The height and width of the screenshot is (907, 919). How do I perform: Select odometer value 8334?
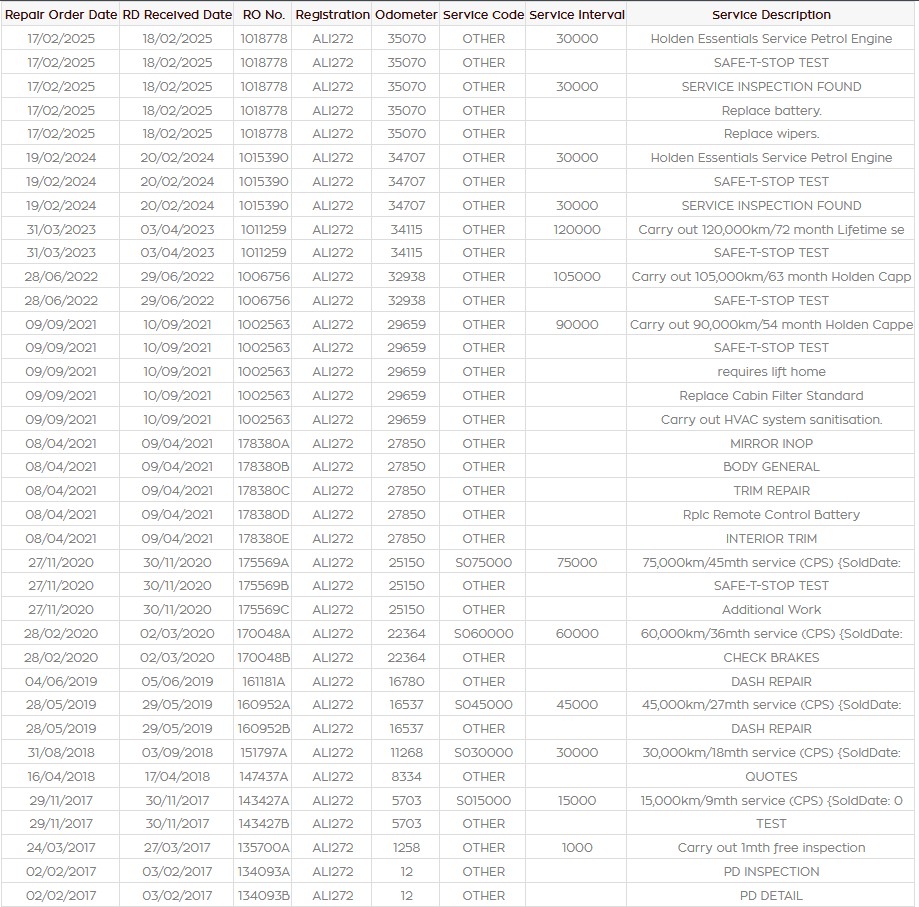406,776
